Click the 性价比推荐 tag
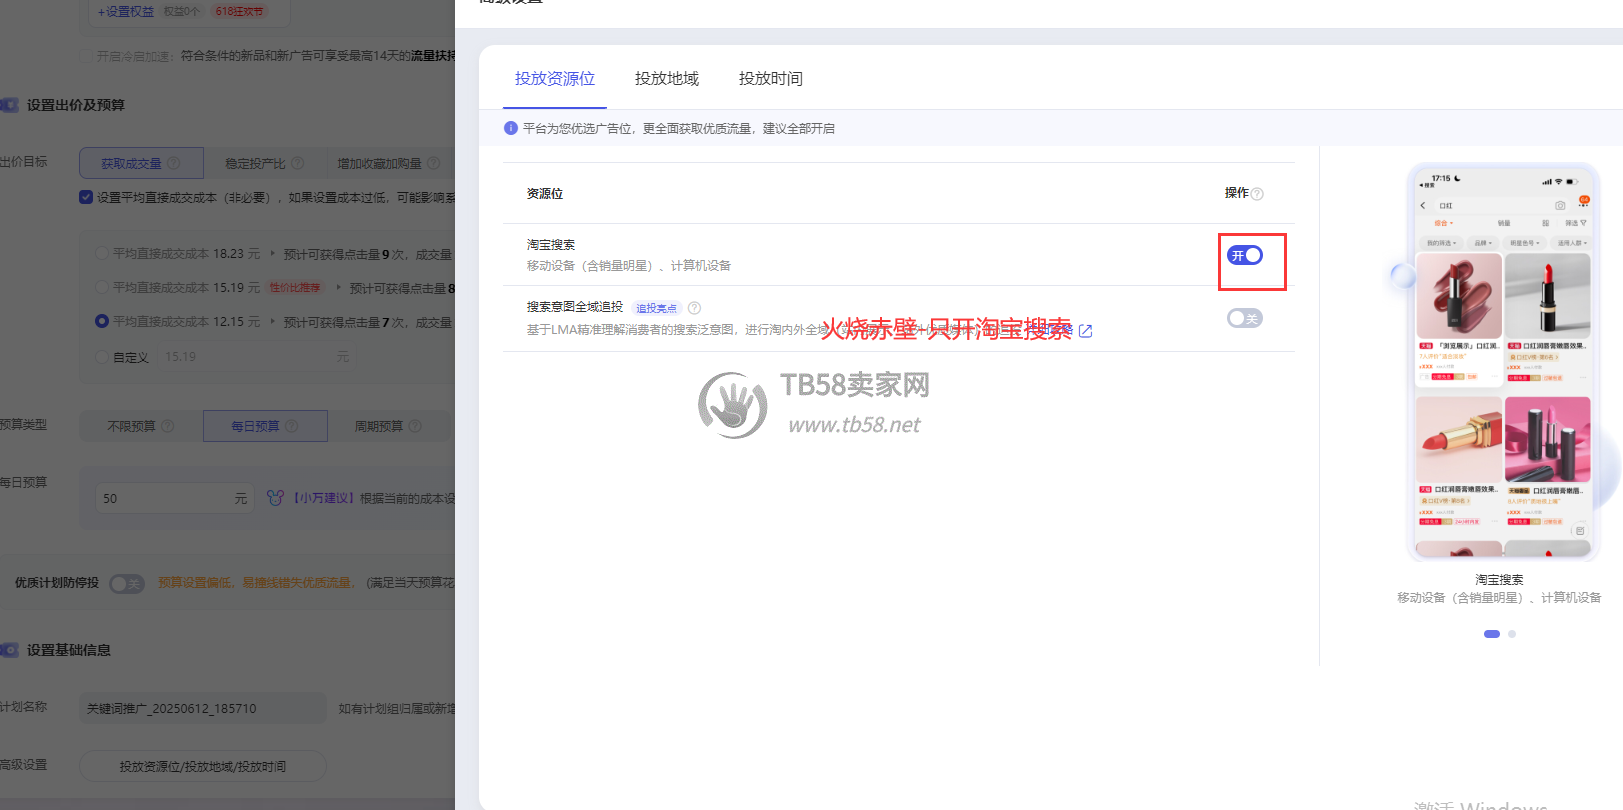The image size is (1623, 810). pyautogui.click(x=295, y=287)
